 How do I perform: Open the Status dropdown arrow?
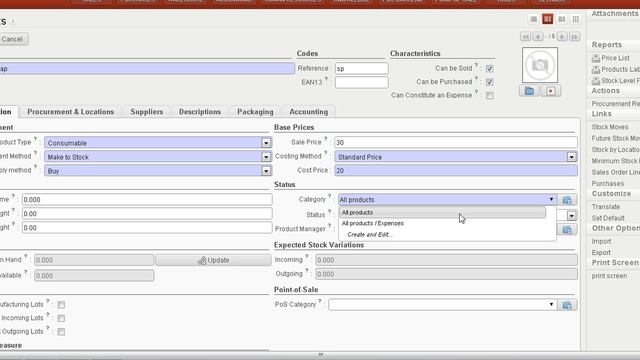571,215
